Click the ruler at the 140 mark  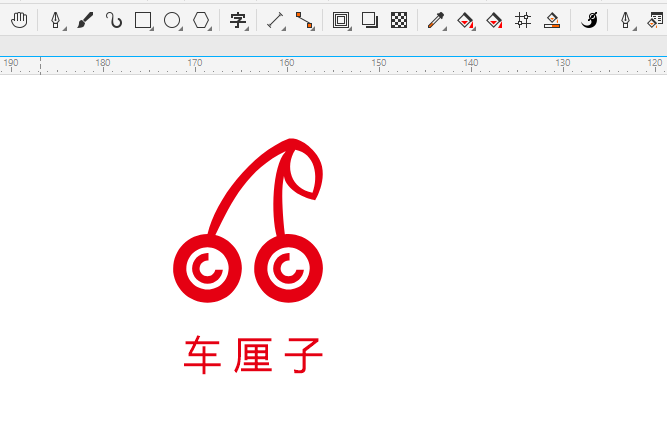click(471, 65)
